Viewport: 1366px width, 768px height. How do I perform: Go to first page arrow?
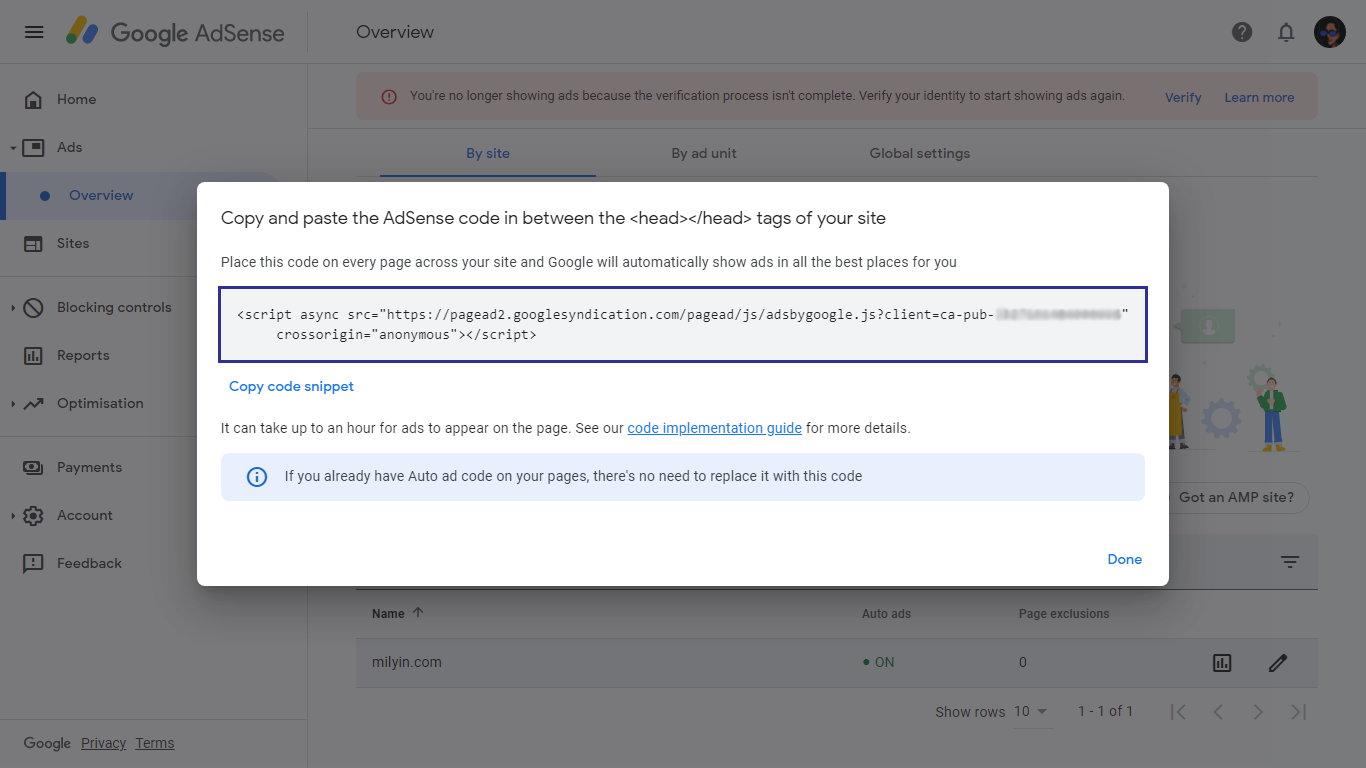coord(1178,712)
